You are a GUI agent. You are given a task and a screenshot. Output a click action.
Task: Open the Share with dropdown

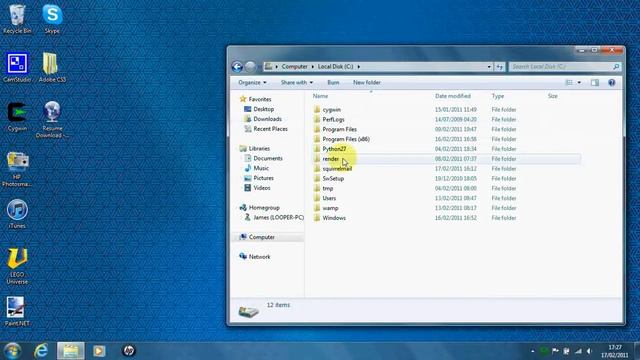297,82
